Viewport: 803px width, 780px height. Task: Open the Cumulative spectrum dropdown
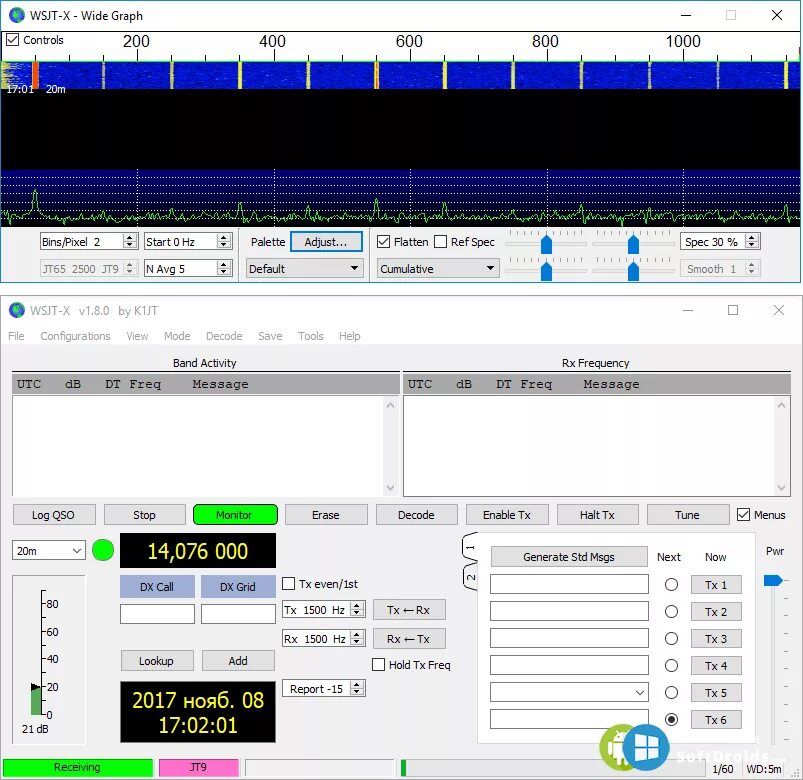point(438,268)
